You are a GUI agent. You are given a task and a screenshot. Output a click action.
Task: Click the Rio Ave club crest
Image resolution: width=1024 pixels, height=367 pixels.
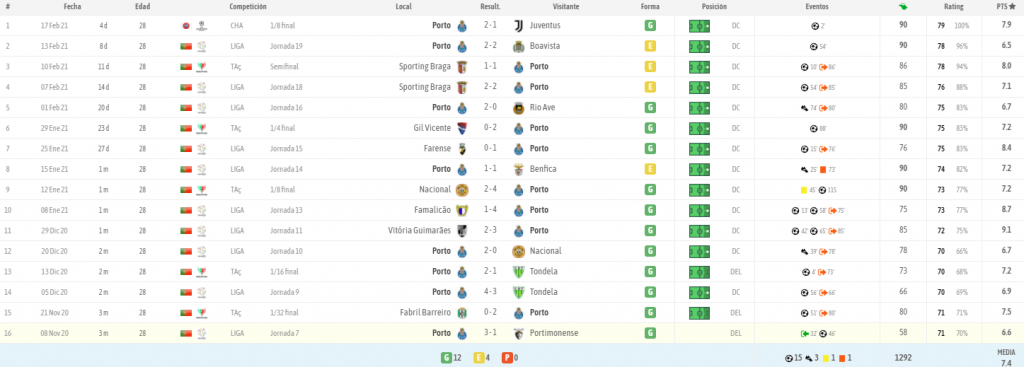(519, 108)
